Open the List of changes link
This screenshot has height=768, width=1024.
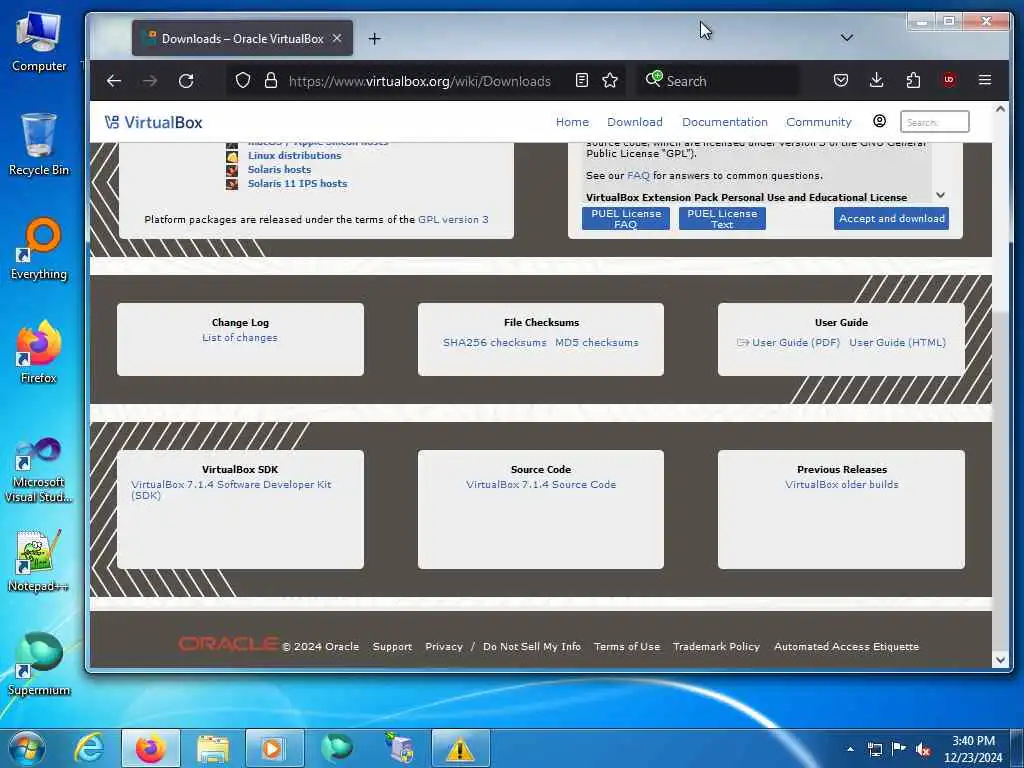pyautogui.click(x=240, y=338)
